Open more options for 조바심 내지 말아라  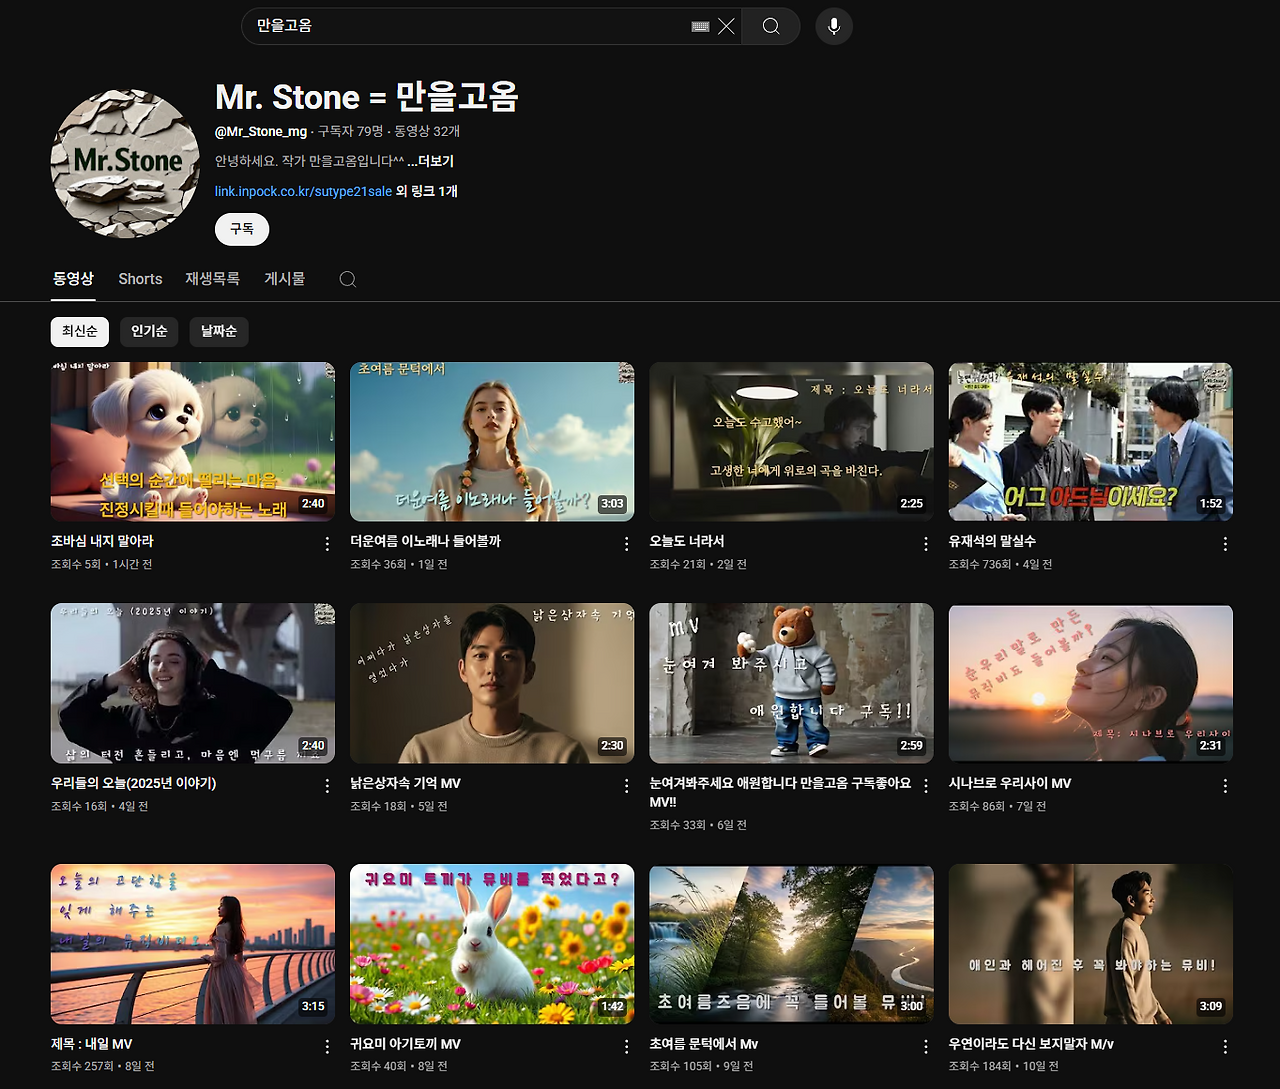(x=327, y=544)
